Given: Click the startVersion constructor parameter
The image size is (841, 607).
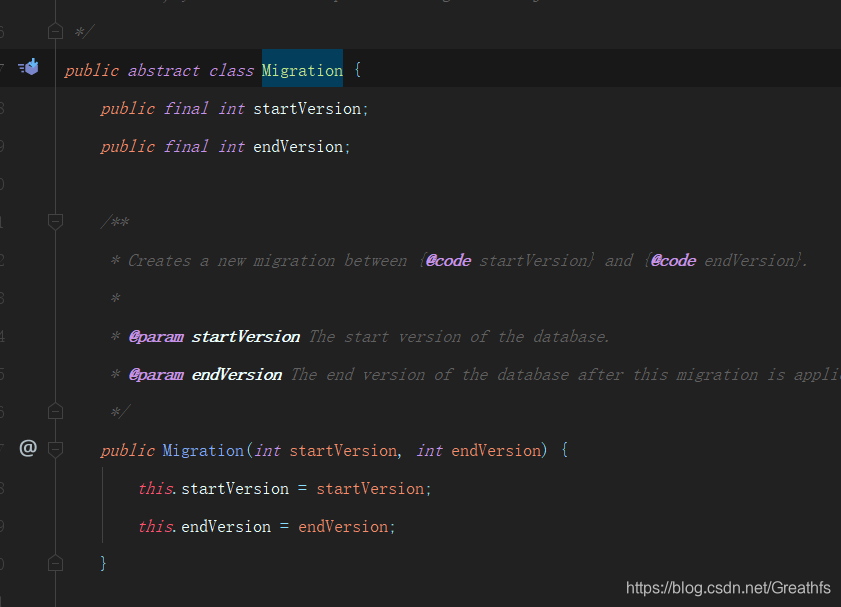Looking at the screenshot, I should (x=343, y=450).
